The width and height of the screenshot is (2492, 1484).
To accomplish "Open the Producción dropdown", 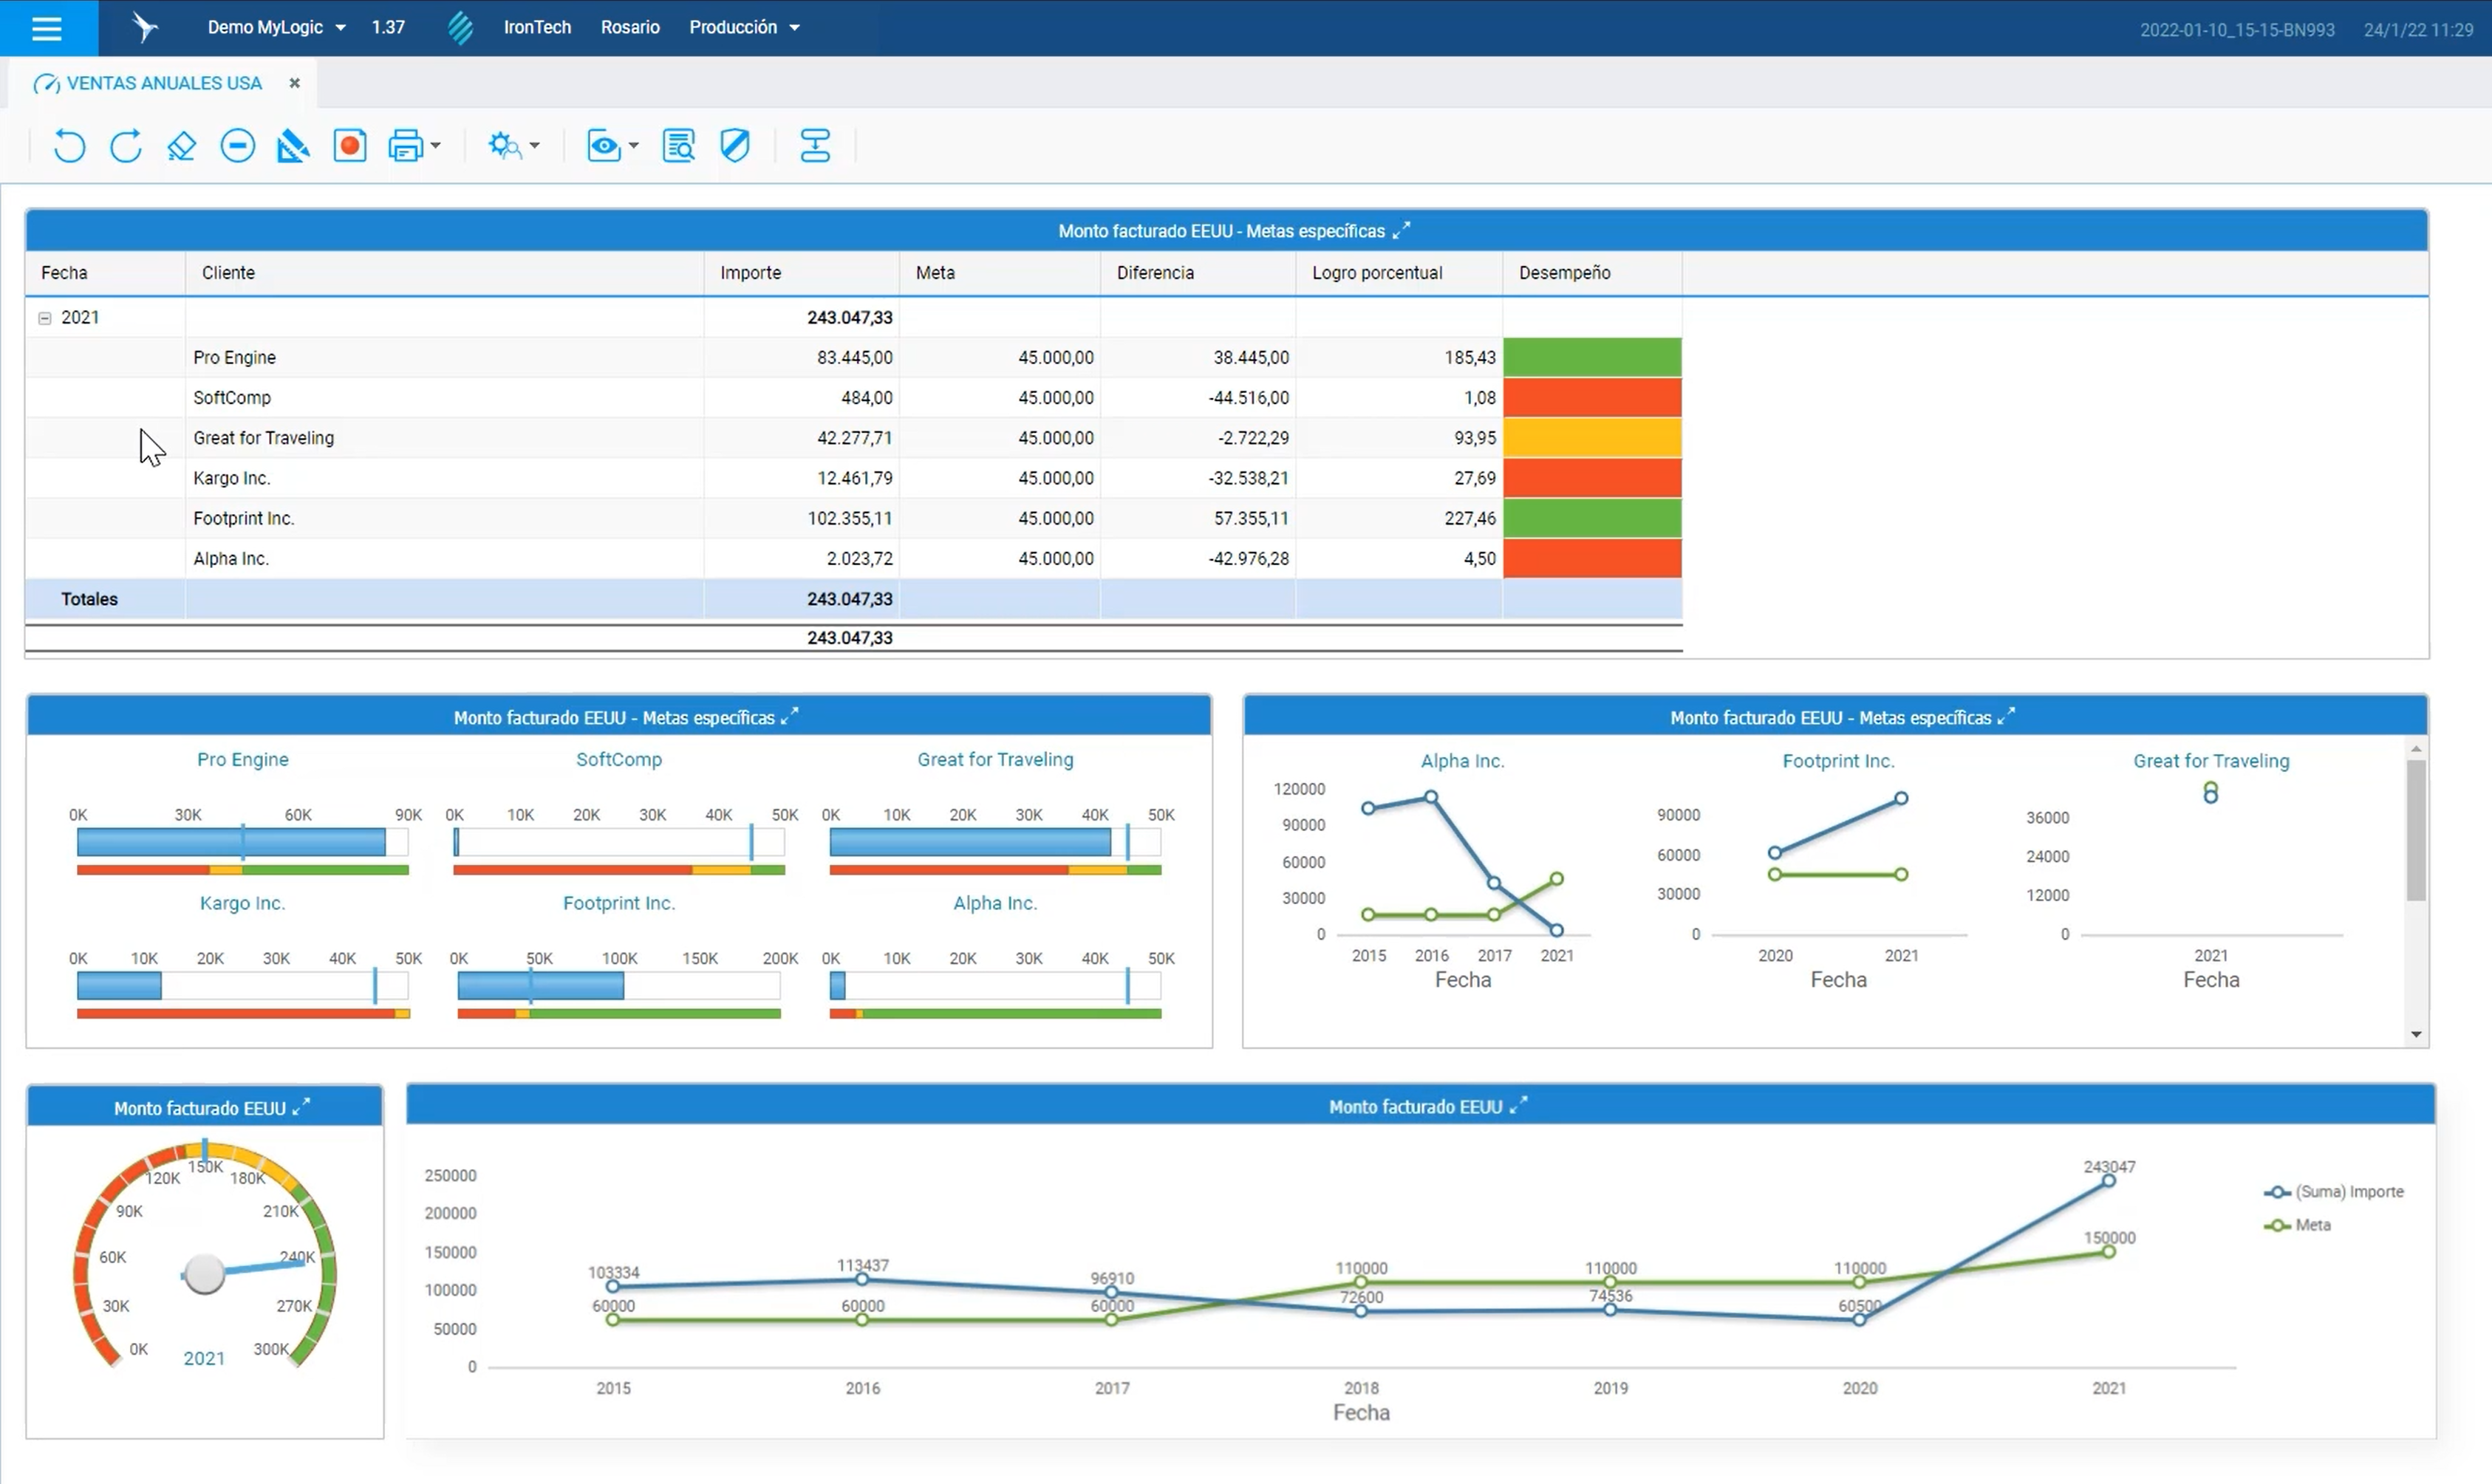I will tap(744, 28).
